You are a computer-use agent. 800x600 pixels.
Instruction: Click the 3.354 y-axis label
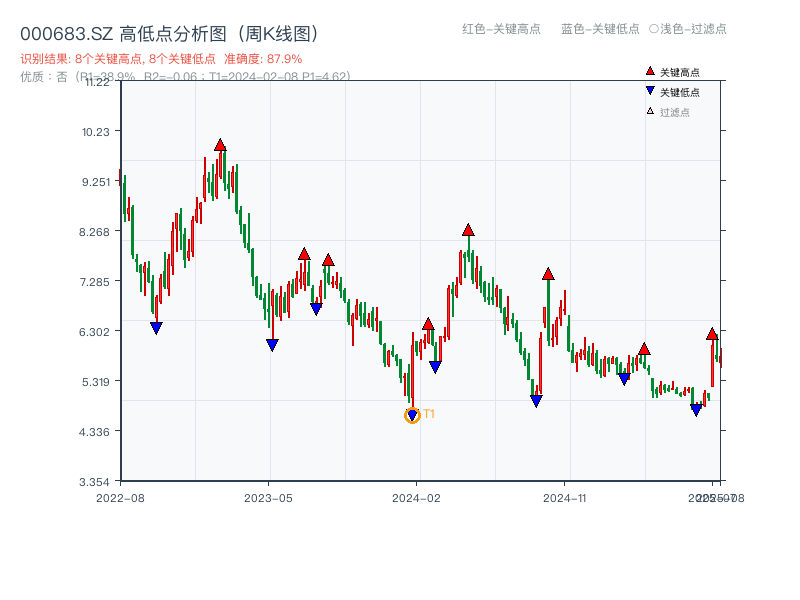[x=94, y=482]
